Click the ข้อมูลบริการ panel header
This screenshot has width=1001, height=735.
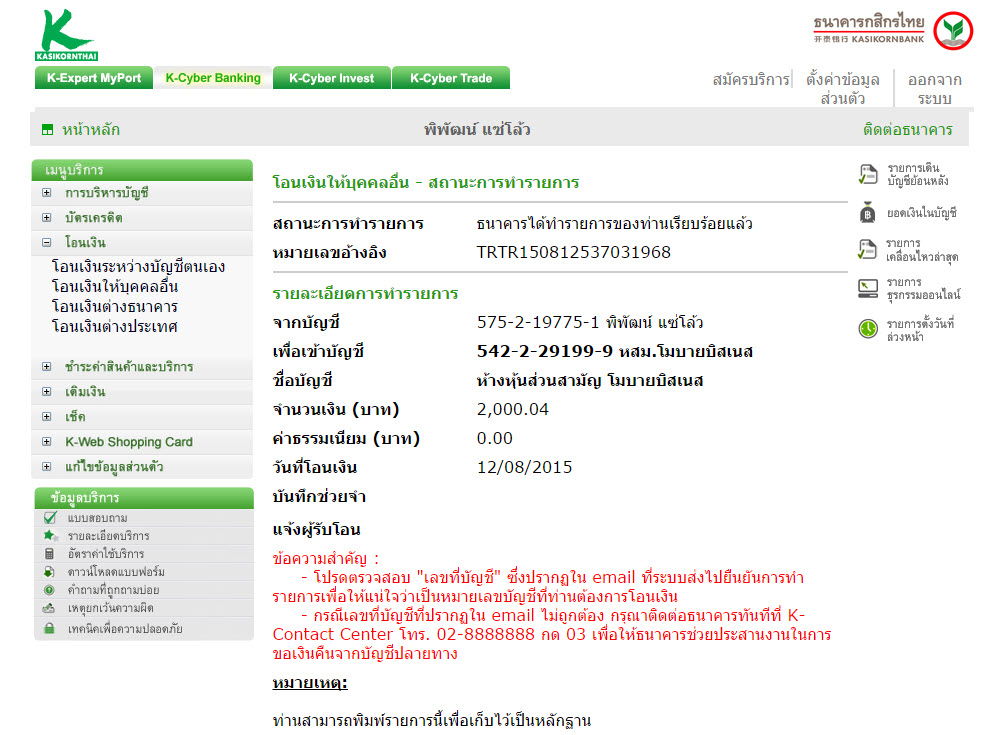click(x=144, y=497)
